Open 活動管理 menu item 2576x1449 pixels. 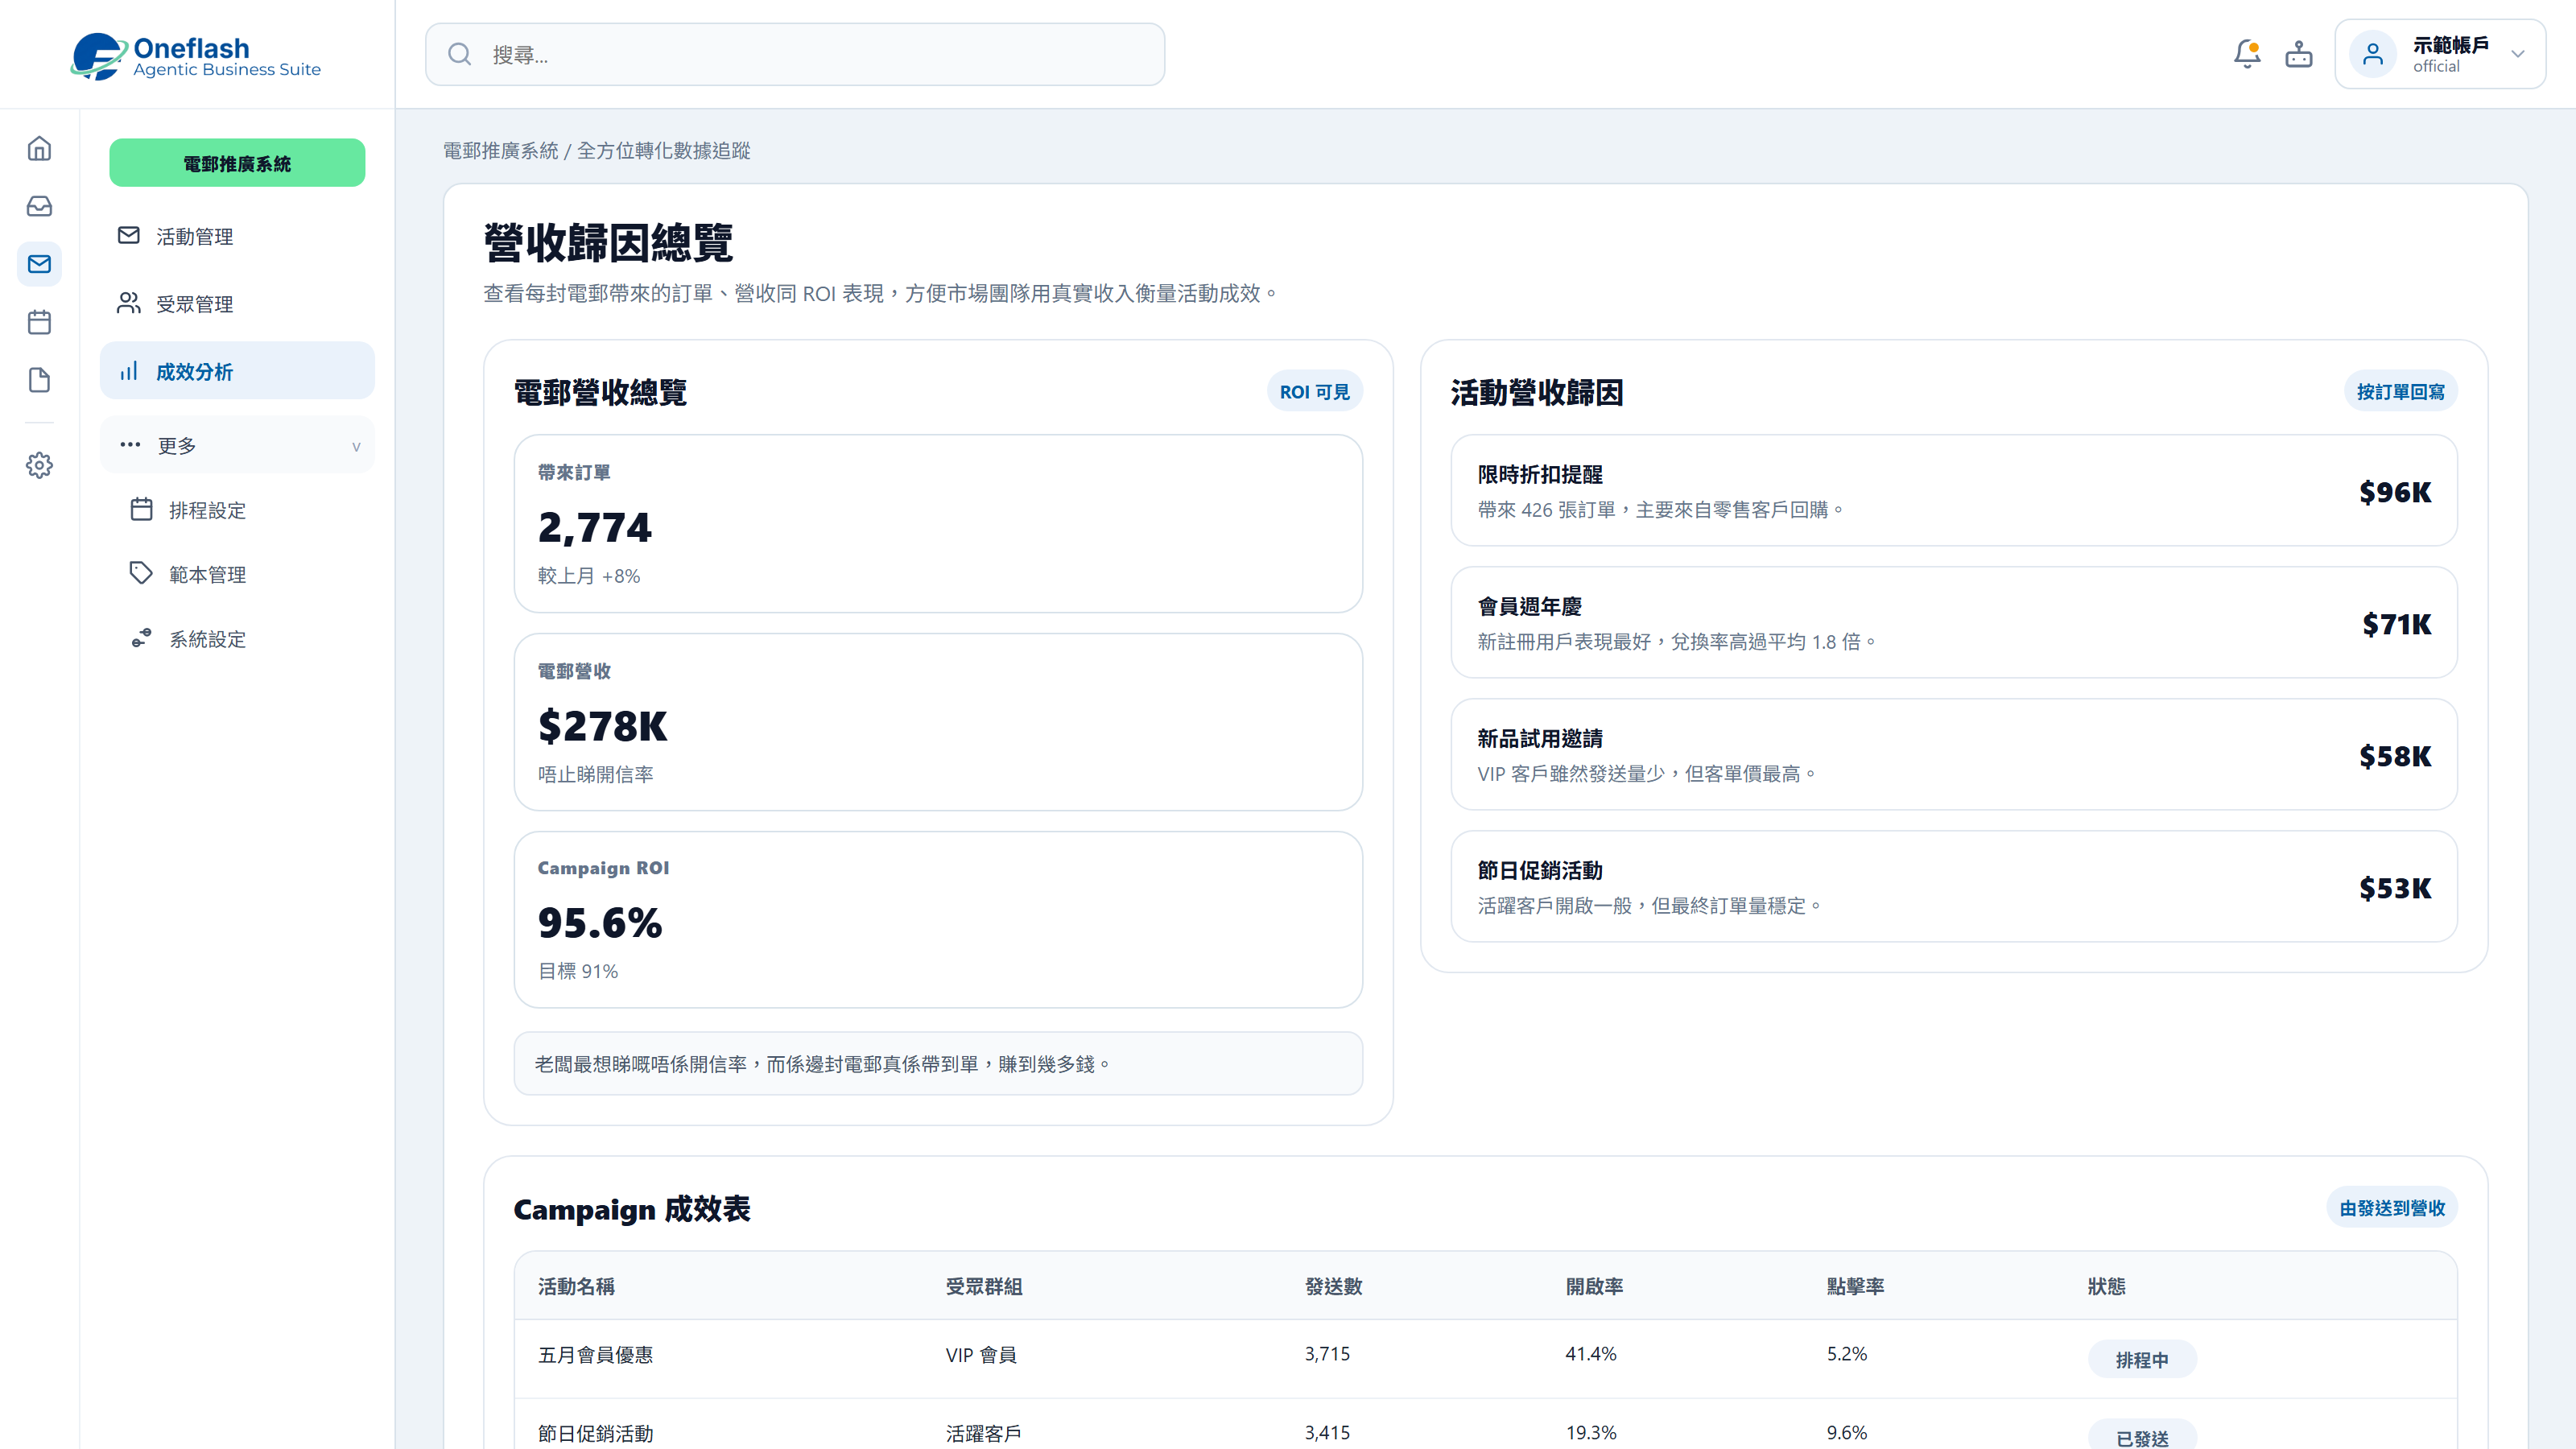point(237,236)
